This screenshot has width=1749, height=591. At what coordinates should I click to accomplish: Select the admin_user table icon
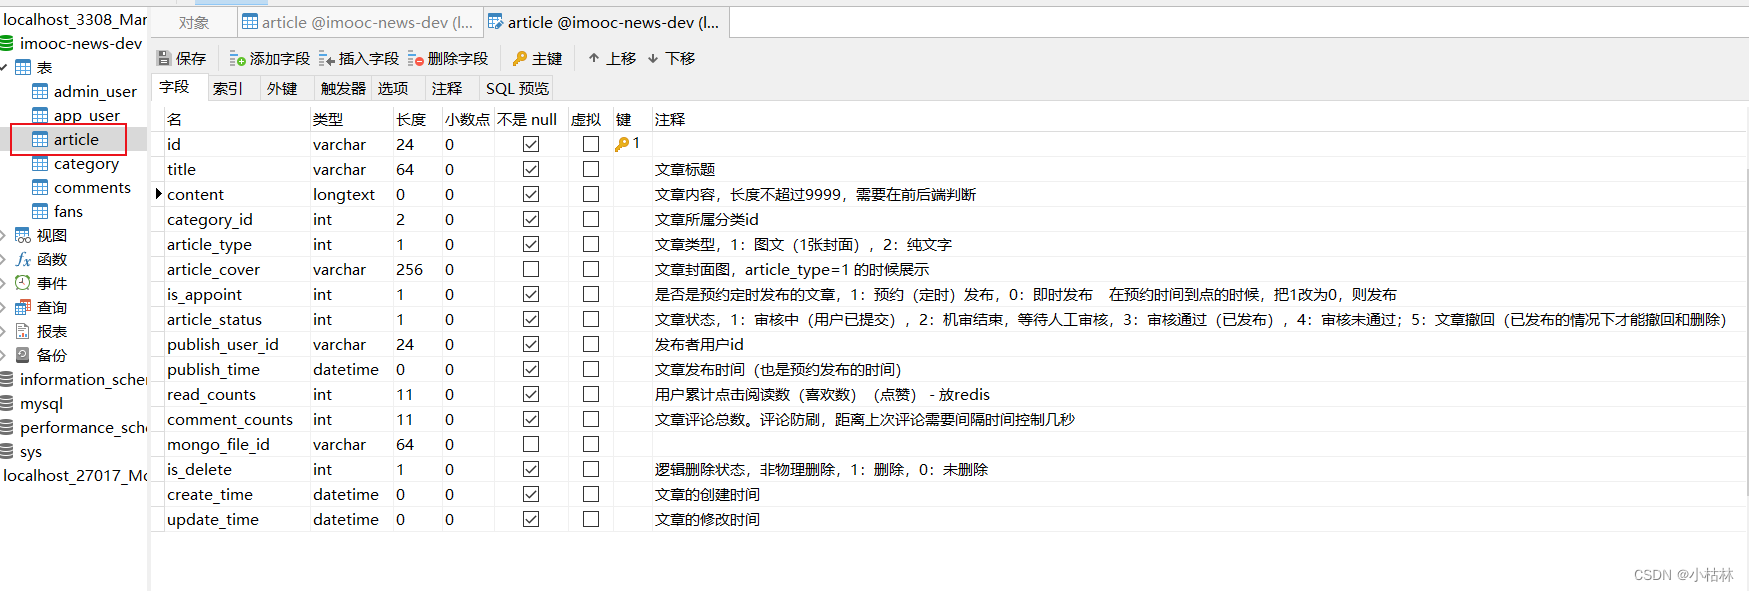[40, 91]
